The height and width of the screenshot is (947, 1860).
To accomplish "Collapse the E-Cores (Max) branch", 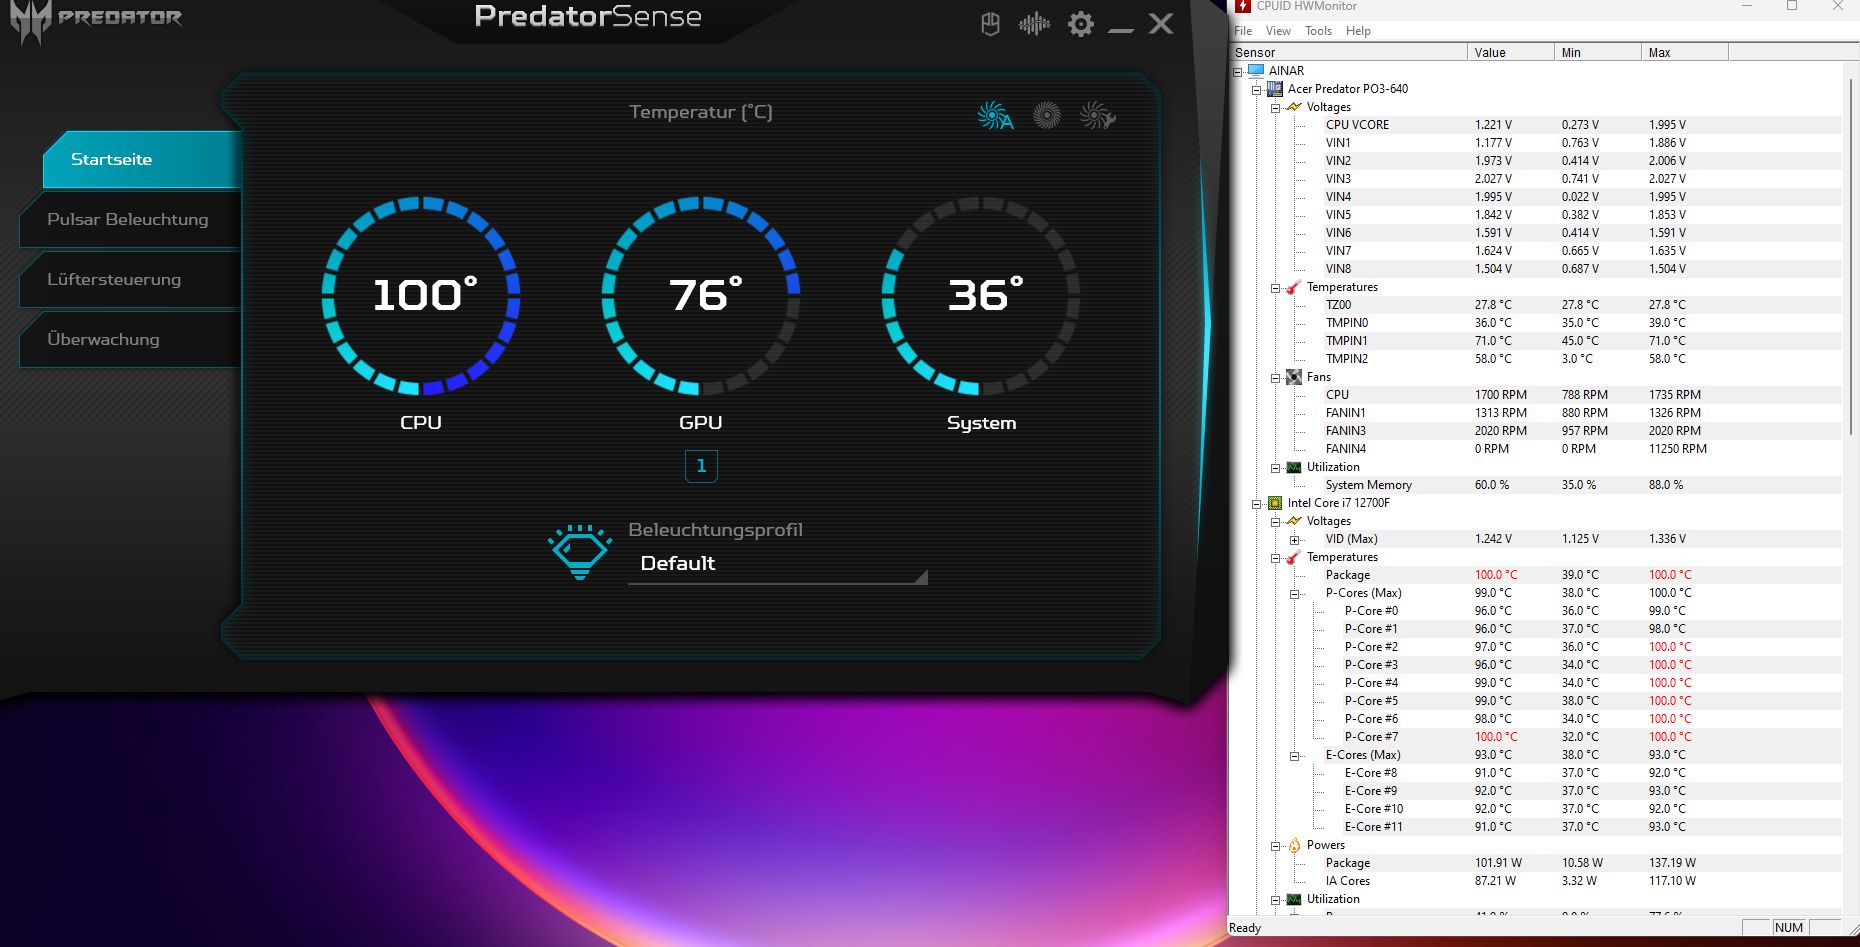I will (1295, 756).
